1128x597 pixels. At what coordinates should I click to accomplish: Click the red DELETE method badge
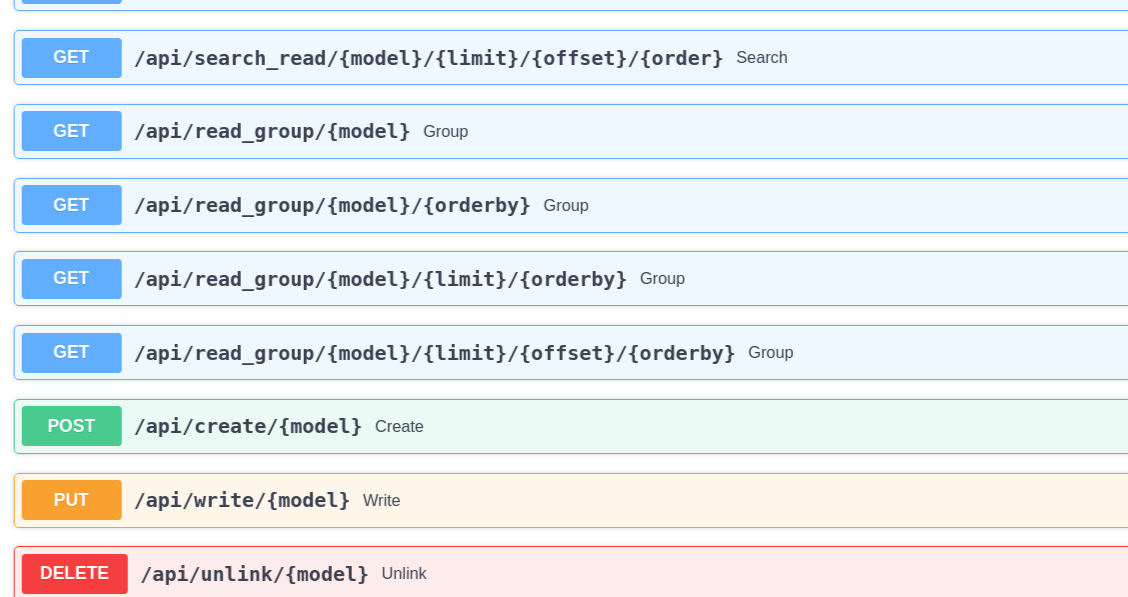[74, 574]
